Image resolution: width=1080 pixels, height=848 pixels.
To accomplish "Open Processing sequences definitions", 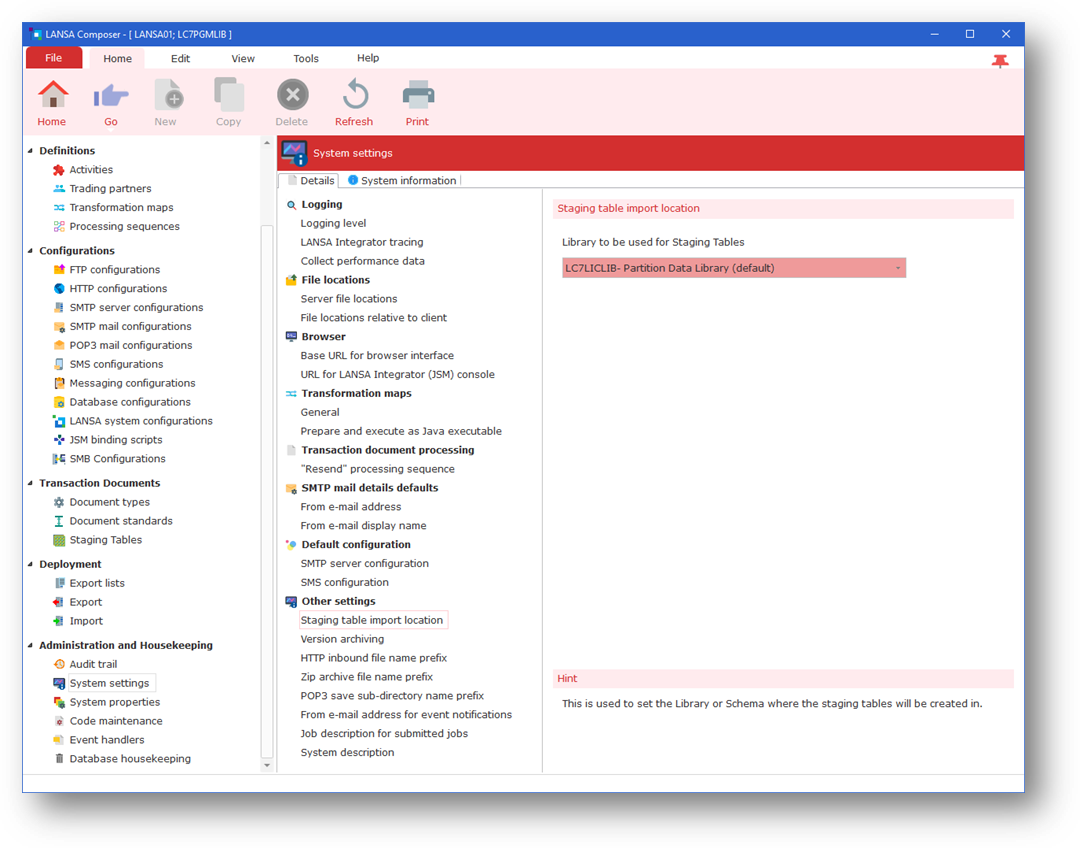I will click(124, 226).
